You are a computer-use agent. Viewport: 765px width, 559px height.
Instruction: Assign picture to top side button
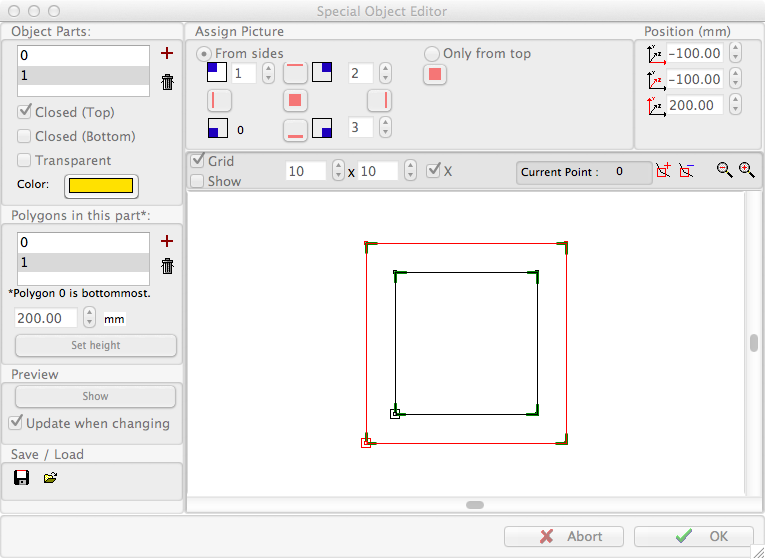295,73
